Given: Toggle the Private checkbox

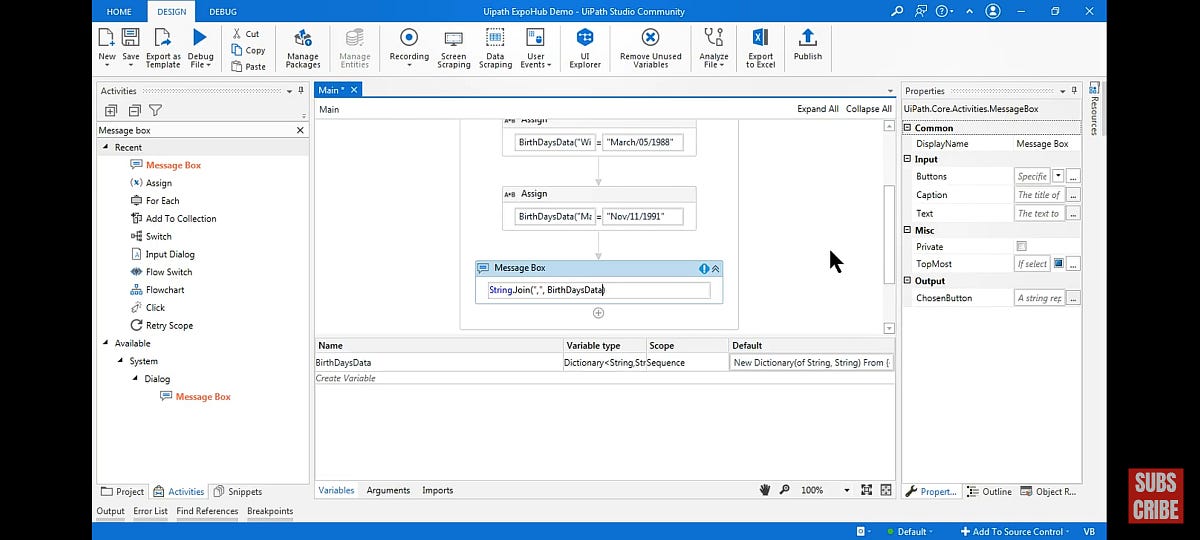Looking at the screenshot, I should click(1021, 246).
